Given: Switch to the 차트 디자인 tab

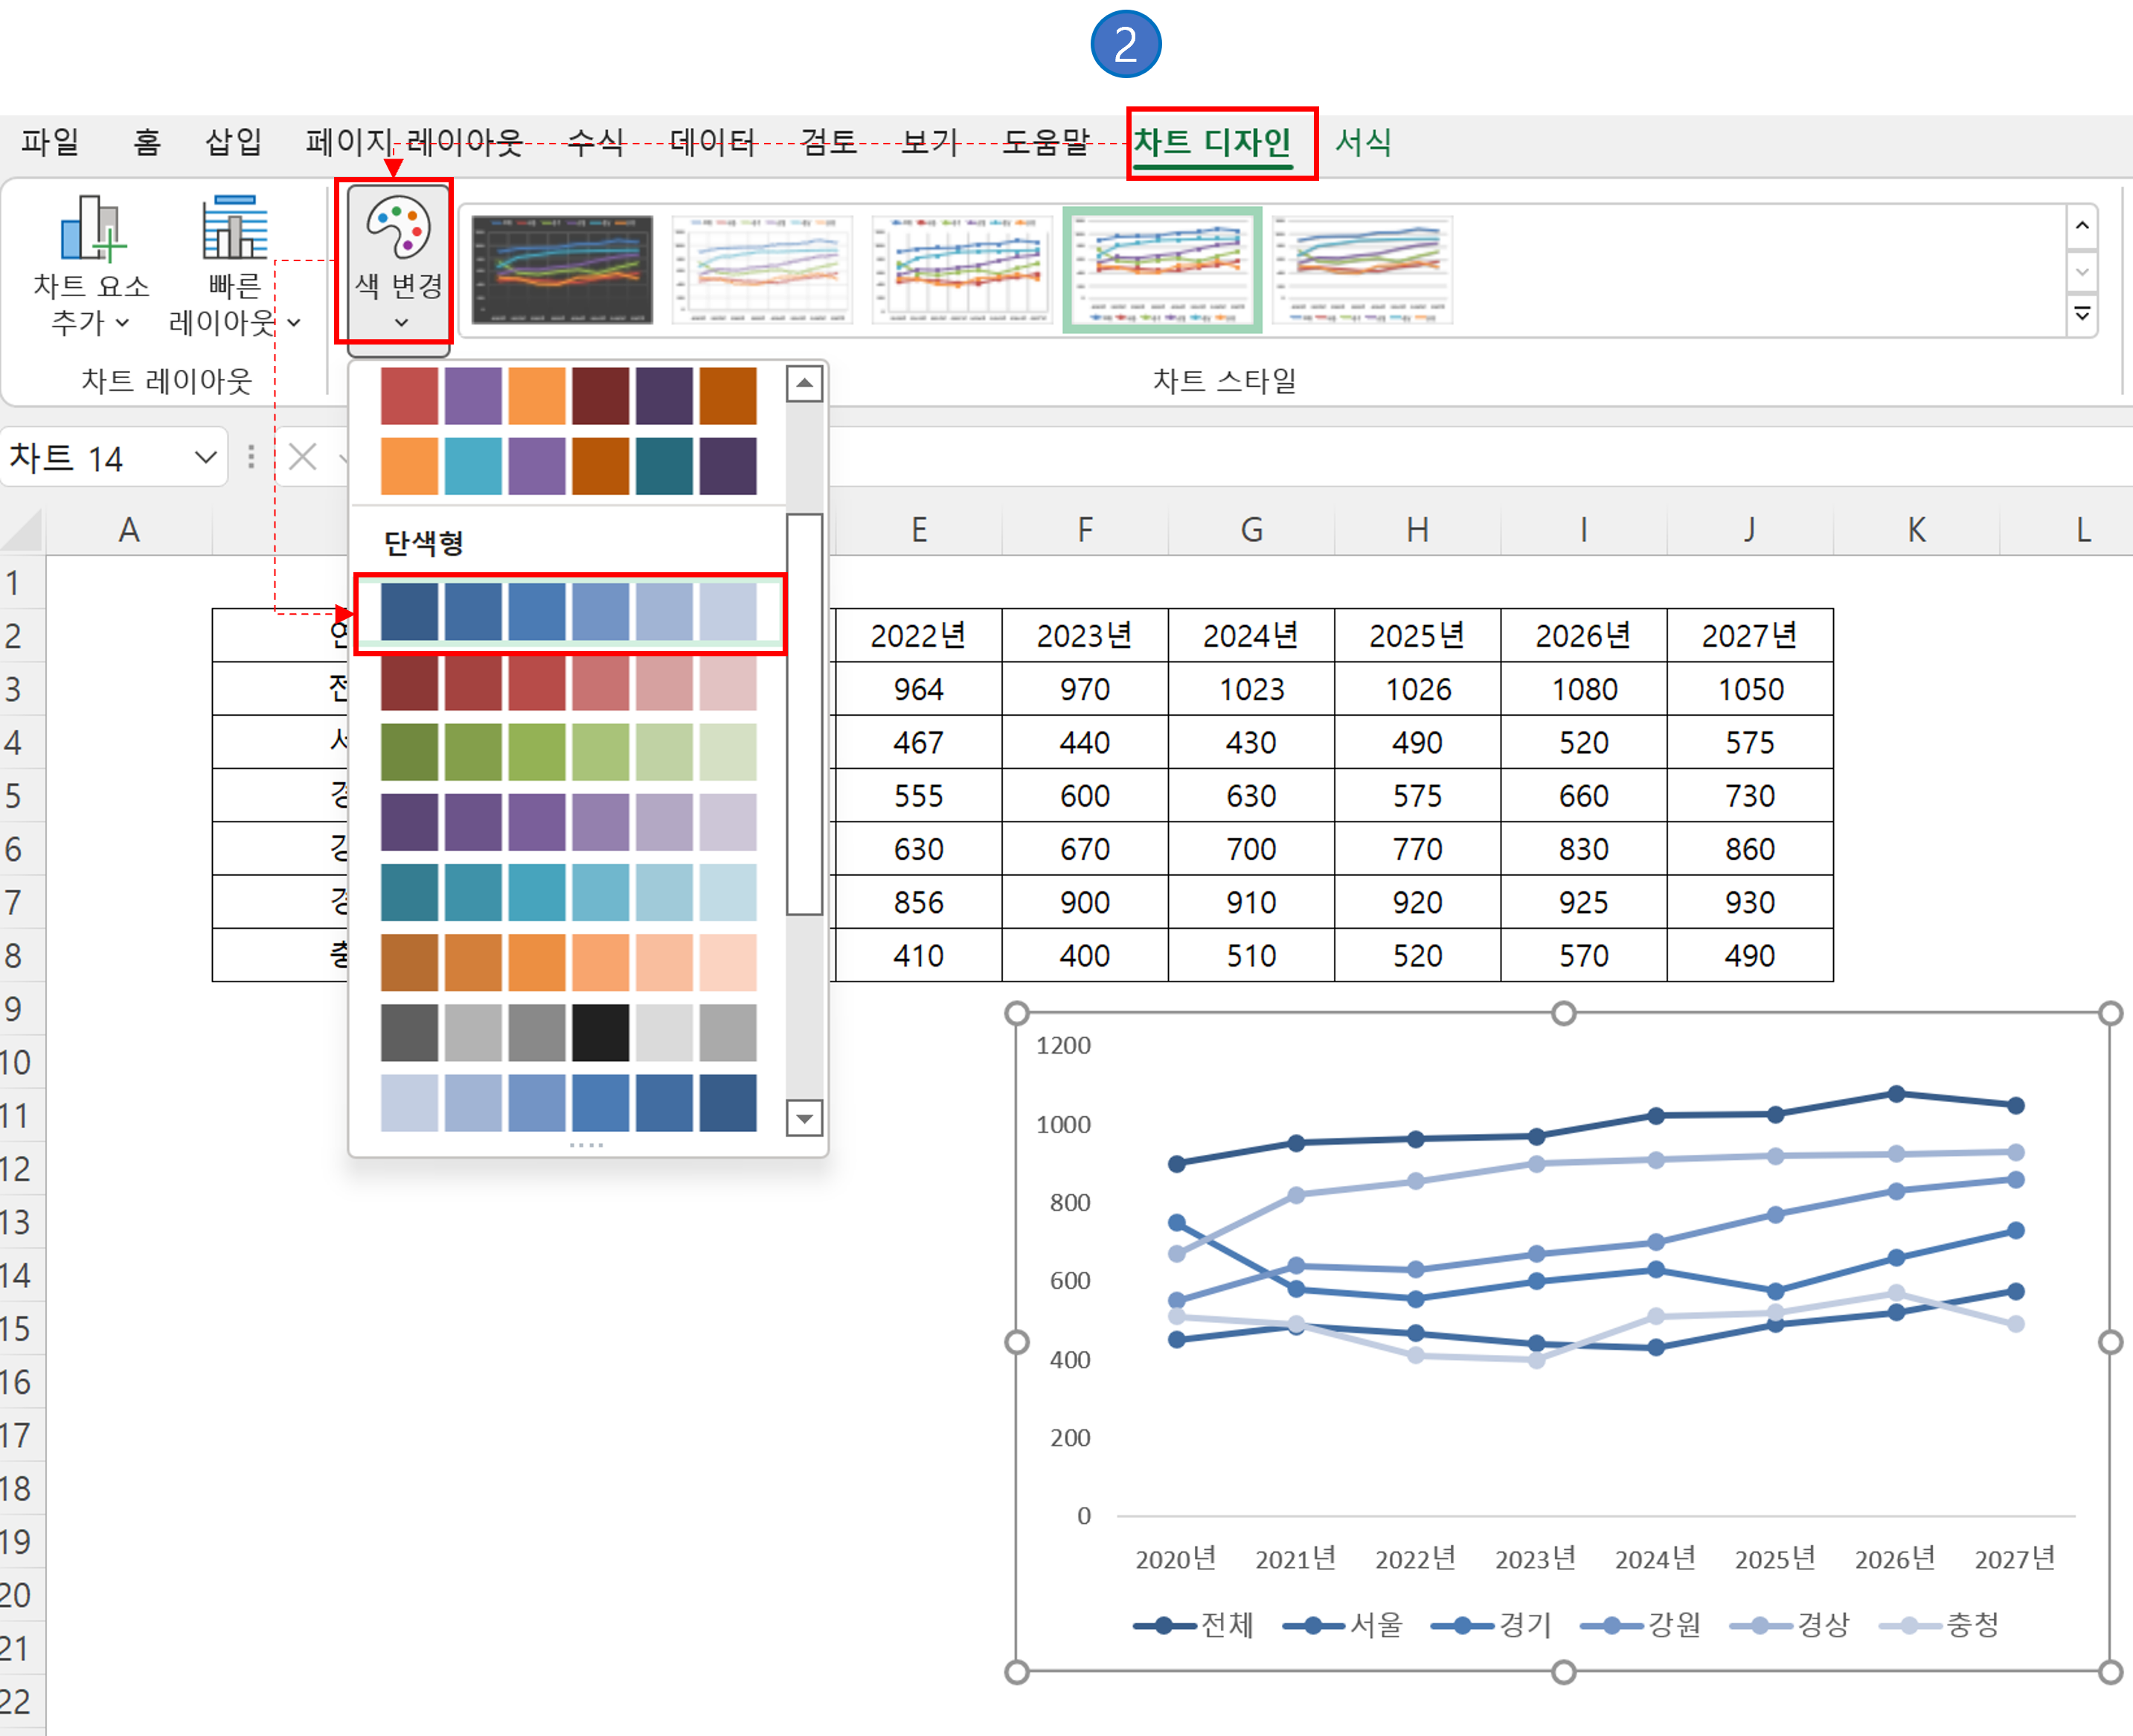Looking at the screenshot, I should point(1212,142).
